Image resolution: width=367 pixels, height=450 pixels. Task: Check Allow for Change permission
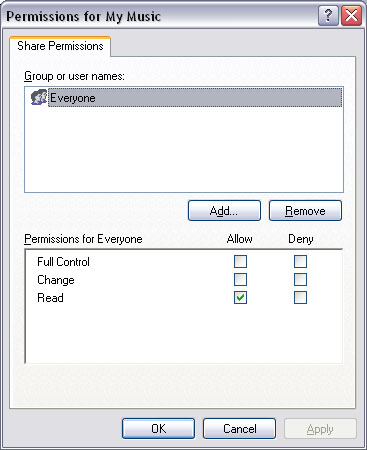coord(240,280)
